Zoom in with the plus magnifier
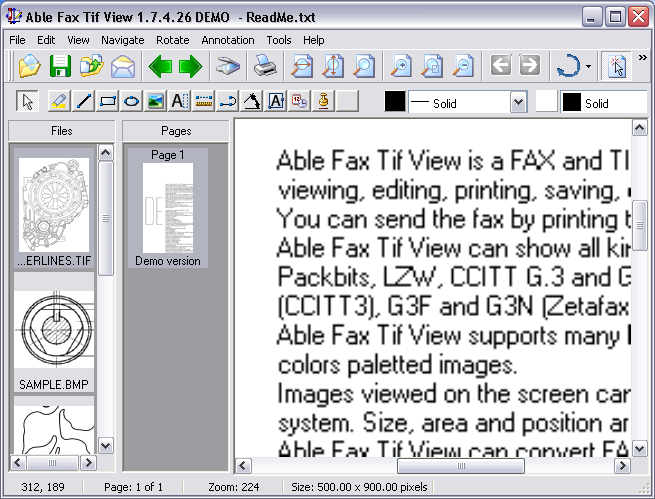Viewport: 655px width, 499px height. coord(401,66)
